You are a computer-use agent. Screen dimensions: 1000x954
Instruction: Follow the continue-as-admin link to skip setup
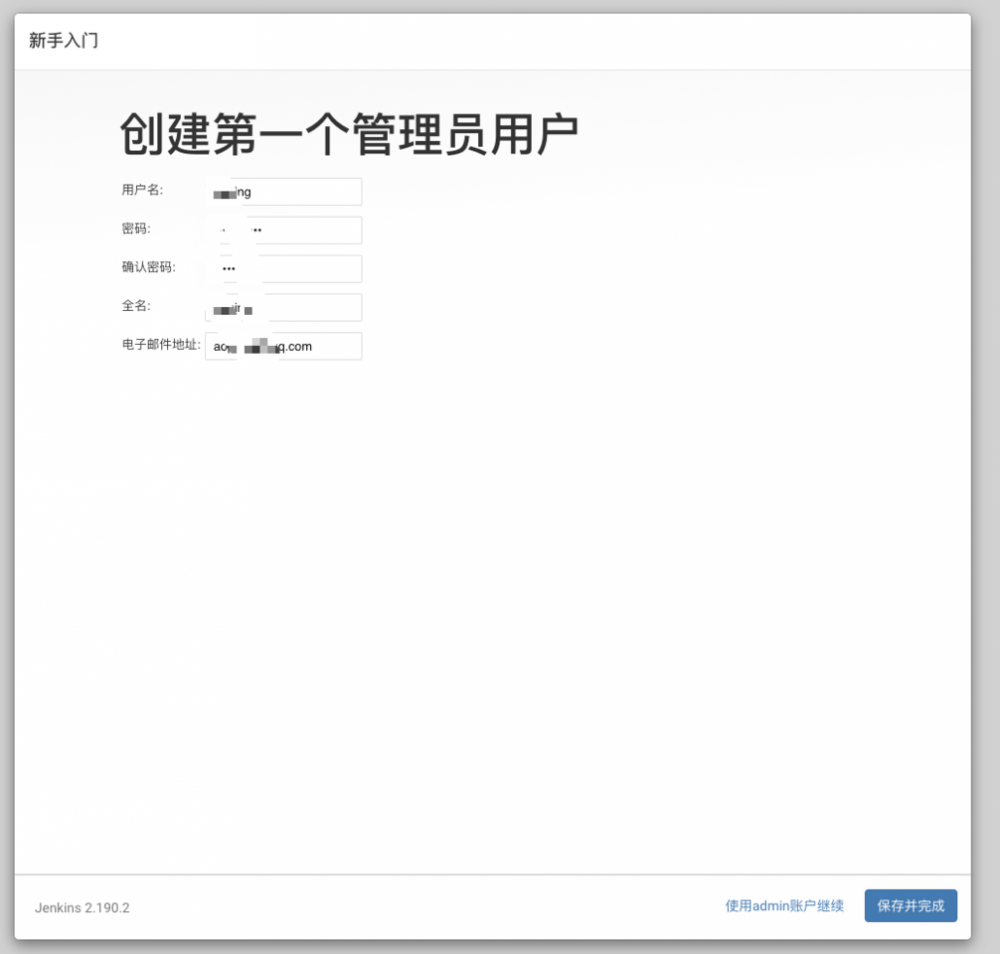coord(784,905)
